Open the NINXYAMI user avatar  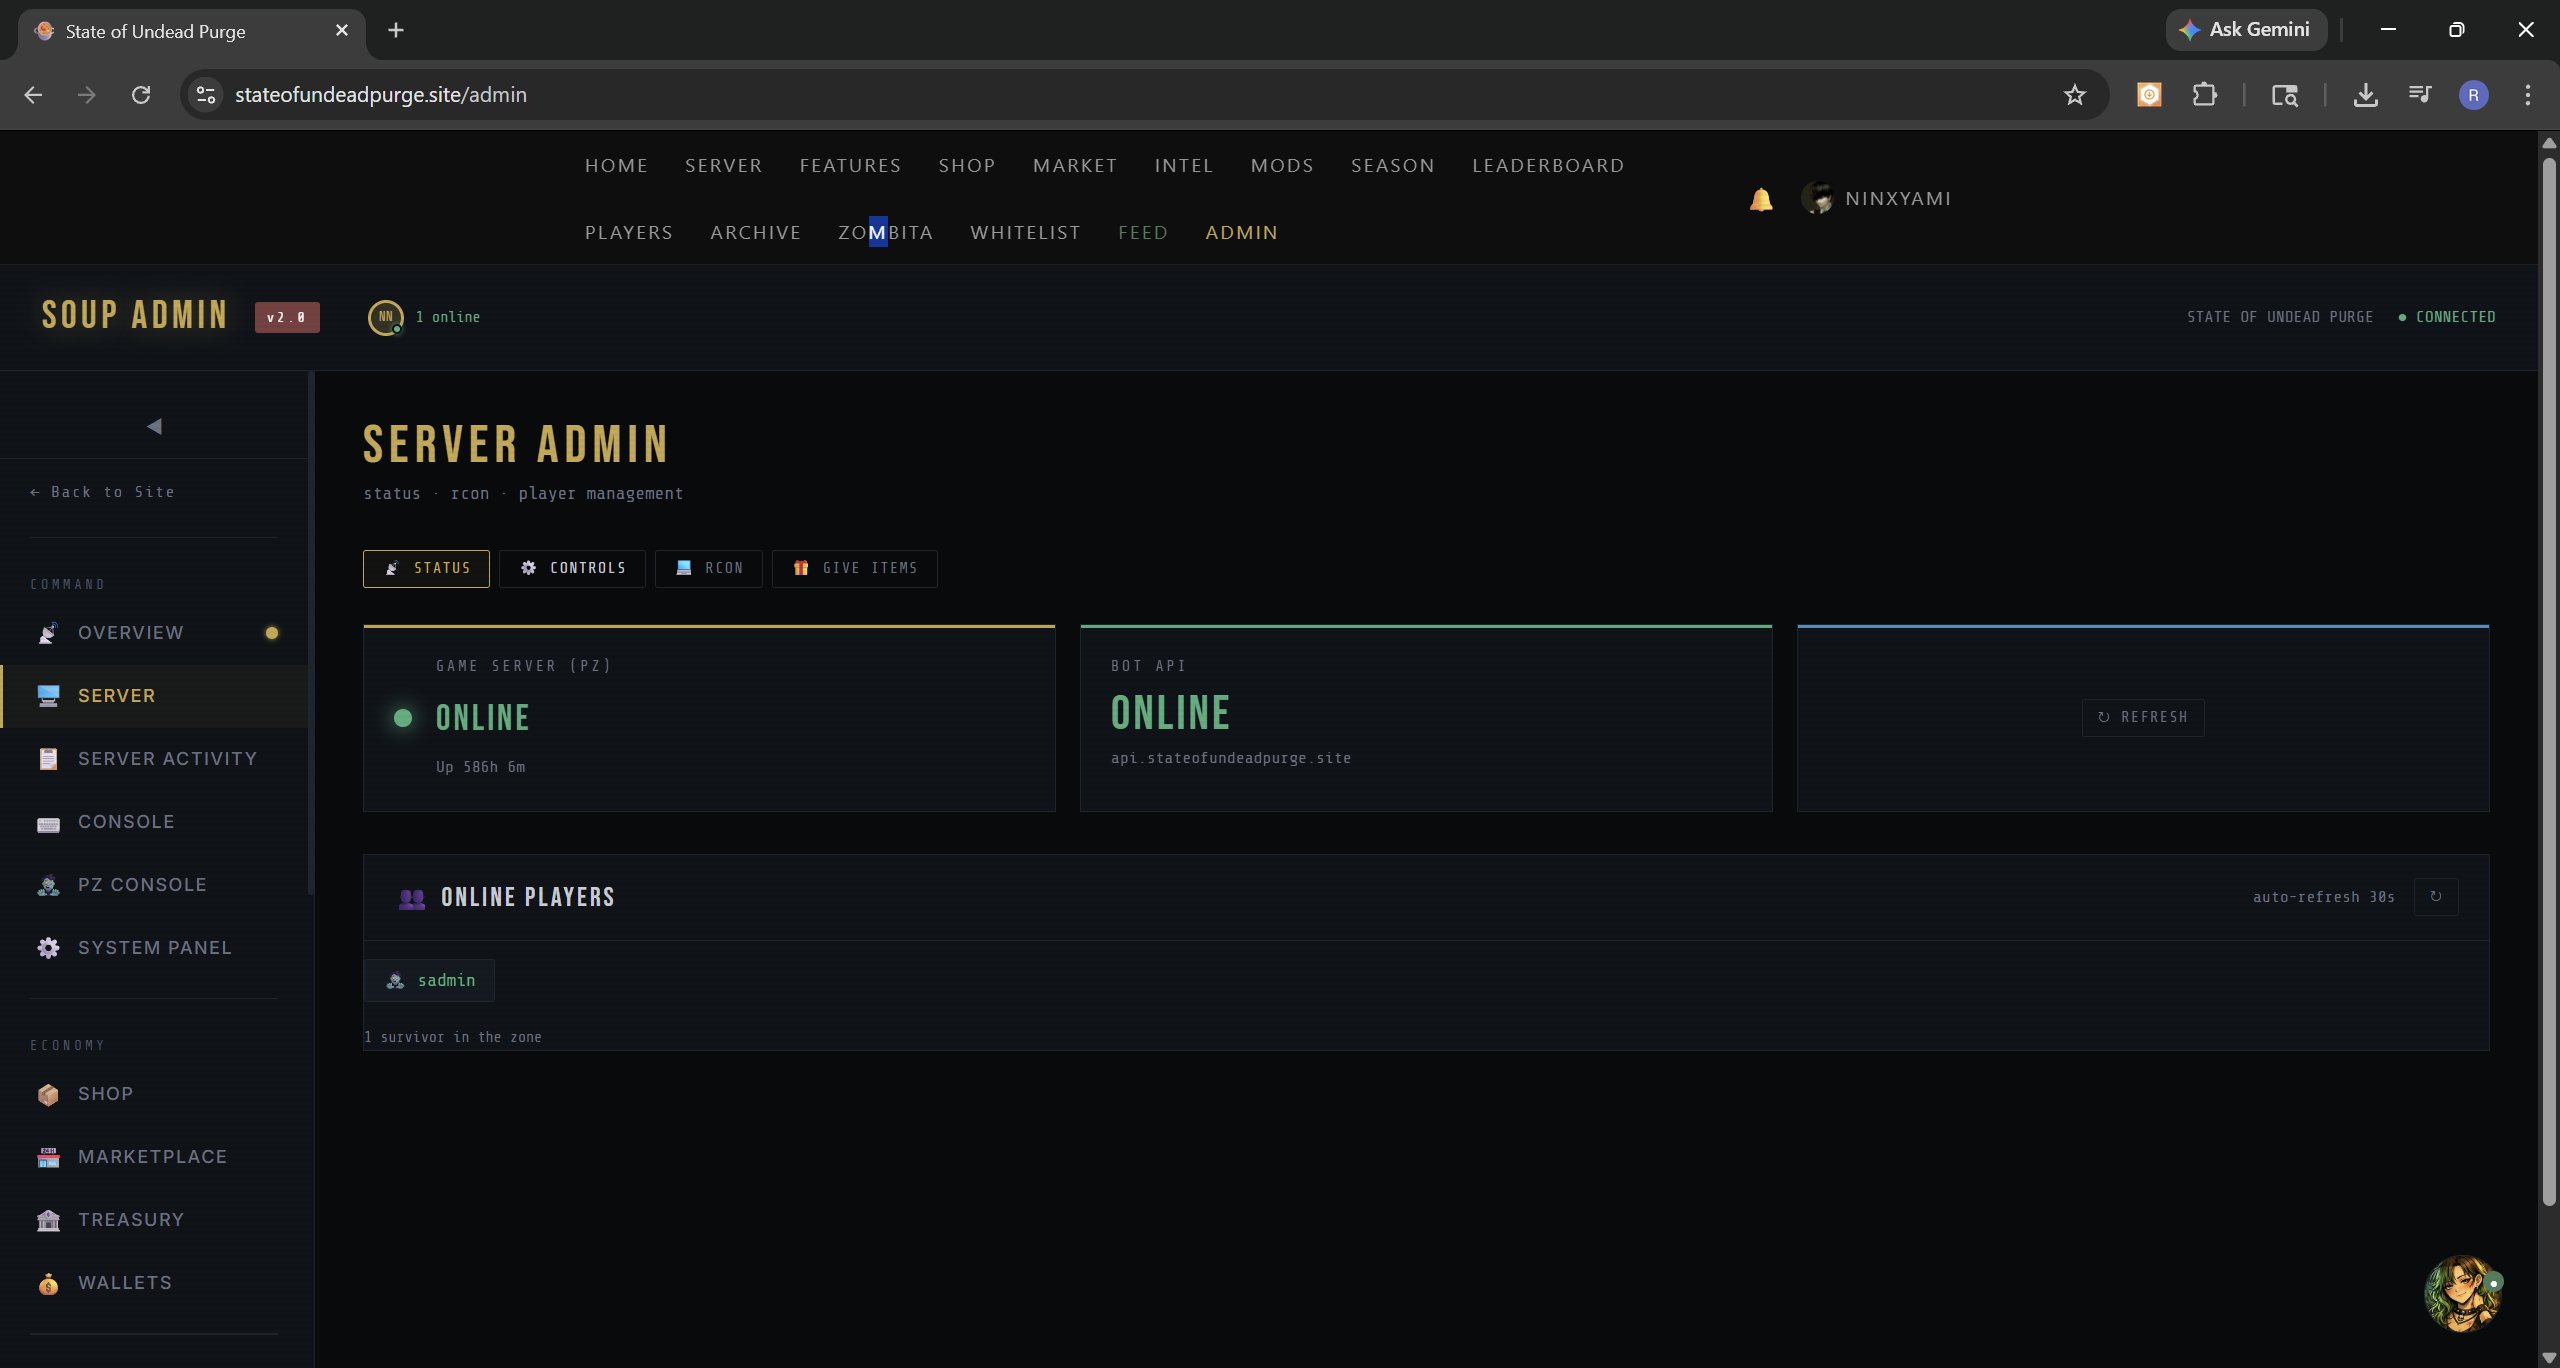[x=1817, y=198]
